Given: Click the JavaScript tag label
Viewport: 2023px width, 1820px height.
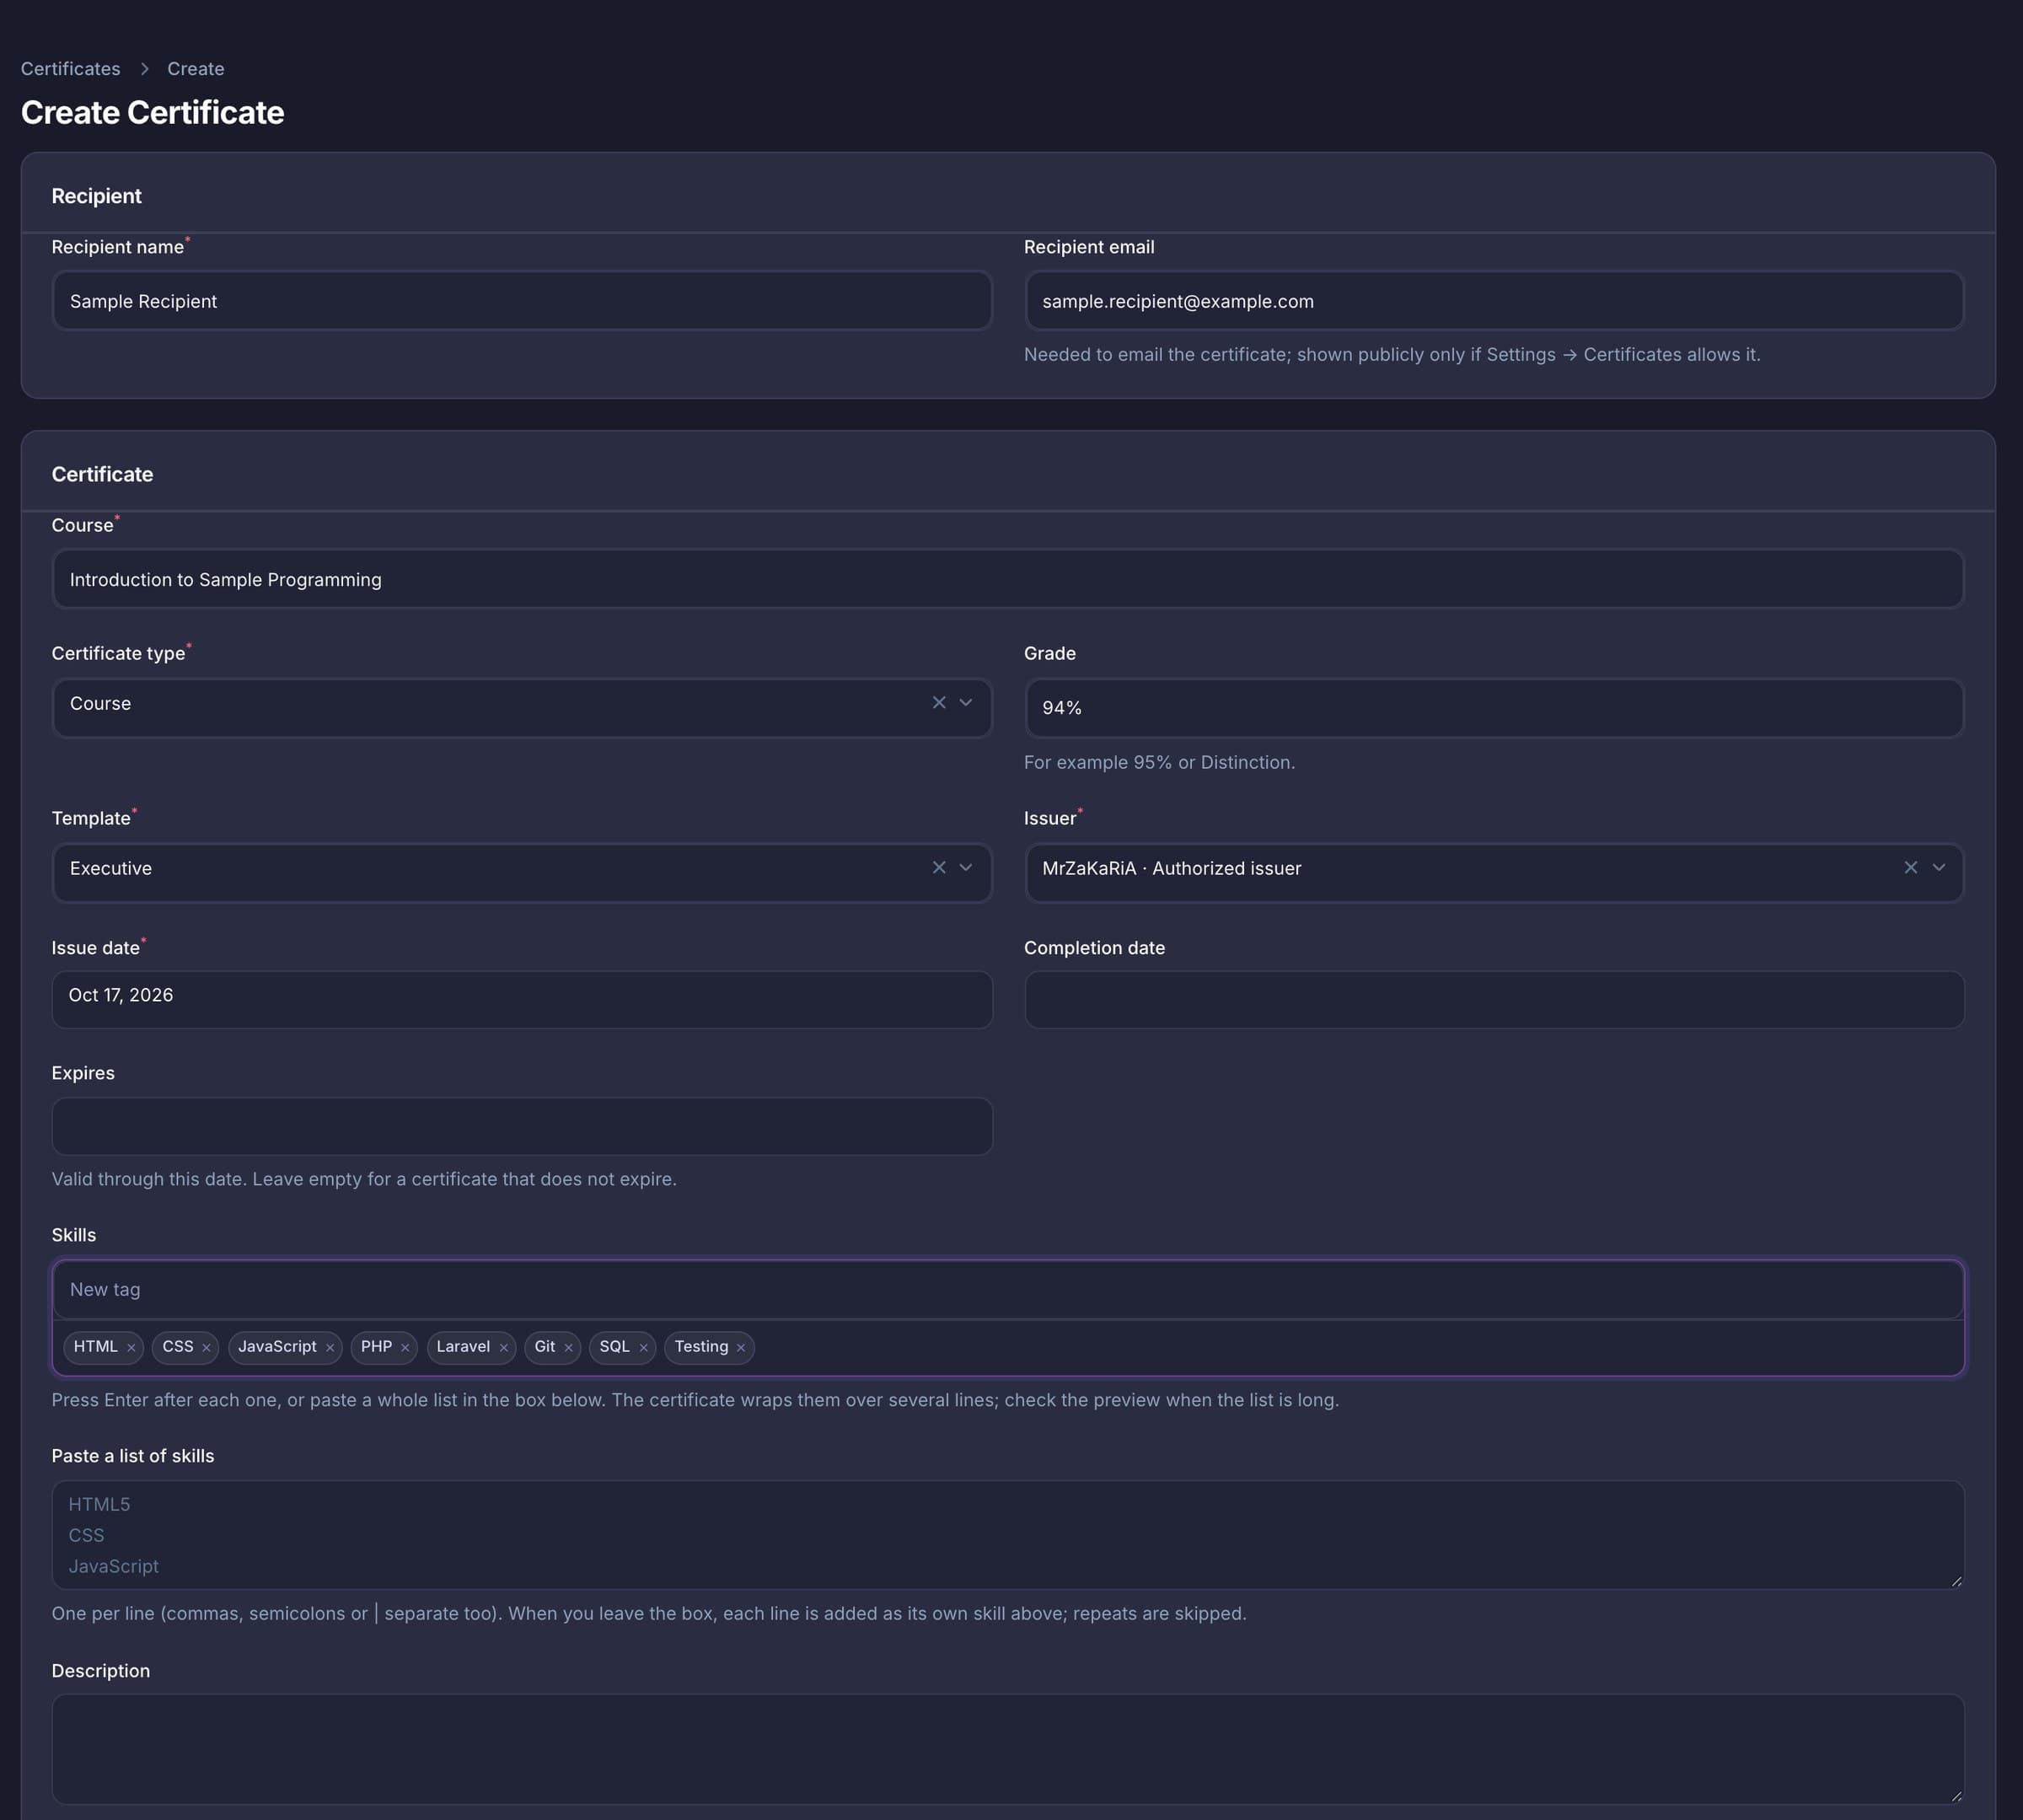Looking at the screenshot, I should tap(277, 1347).
